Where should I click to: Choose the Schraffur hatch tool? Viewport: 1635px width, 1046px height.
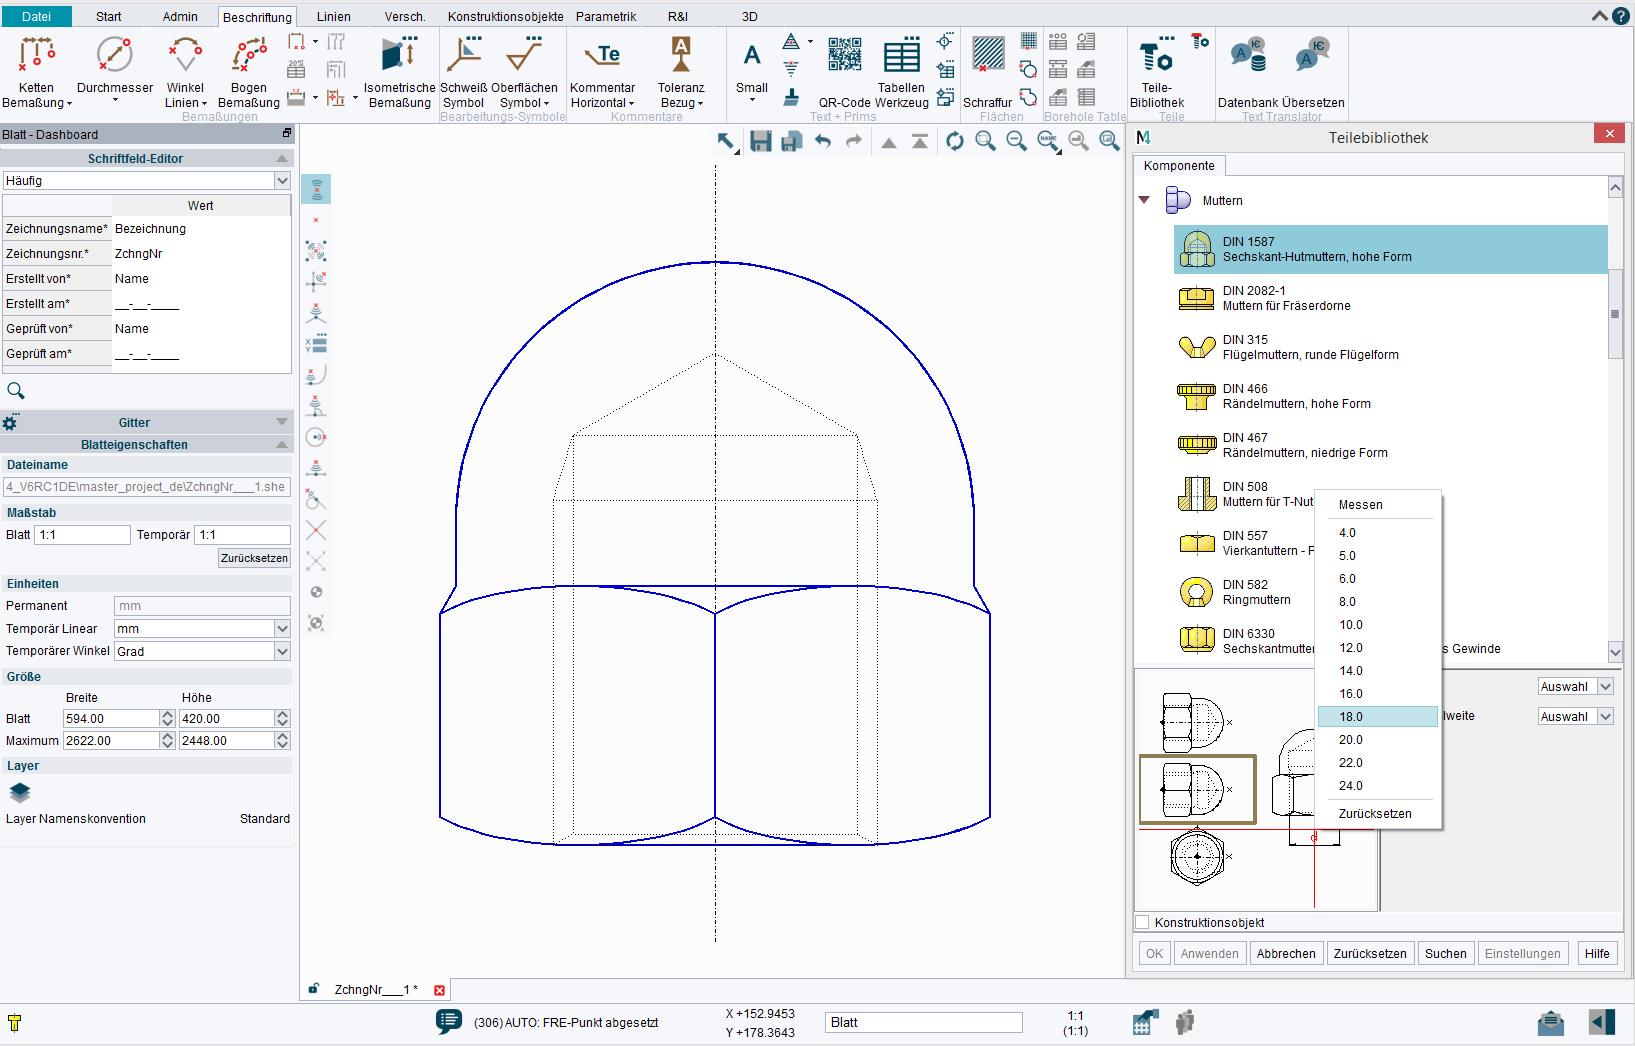click(x=988, y=70)
